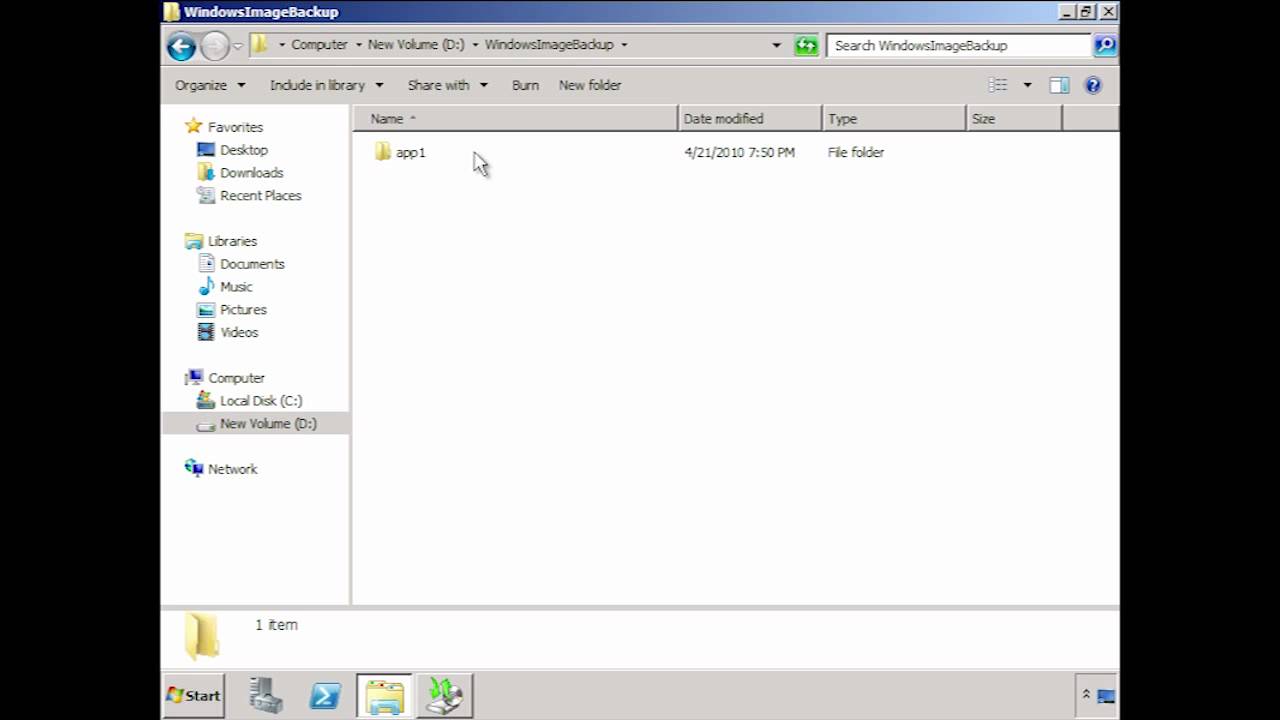Expand the address bar history dropdown
The image size is (1280, 720).
(x=776, y=45)
